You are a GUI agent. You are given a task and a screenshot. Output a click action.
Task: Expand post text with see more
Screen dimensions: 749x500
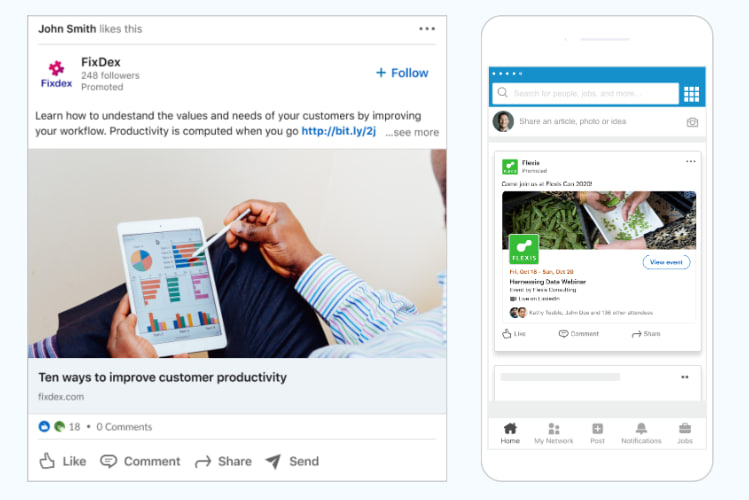tap(412, 132)
